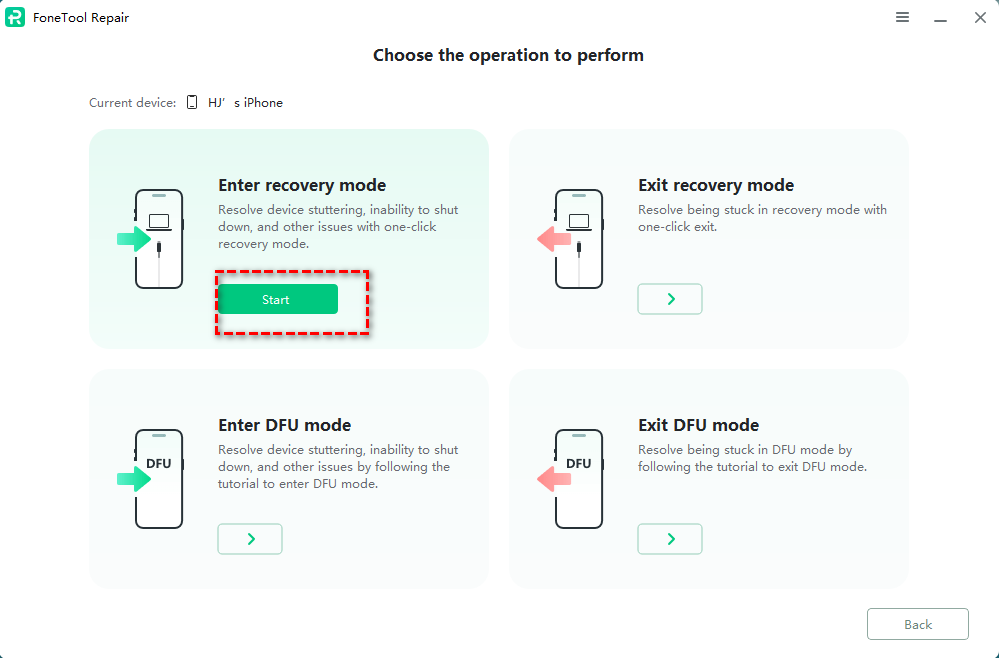Click the Enter recovery mode phone illustration

(157, 239)
